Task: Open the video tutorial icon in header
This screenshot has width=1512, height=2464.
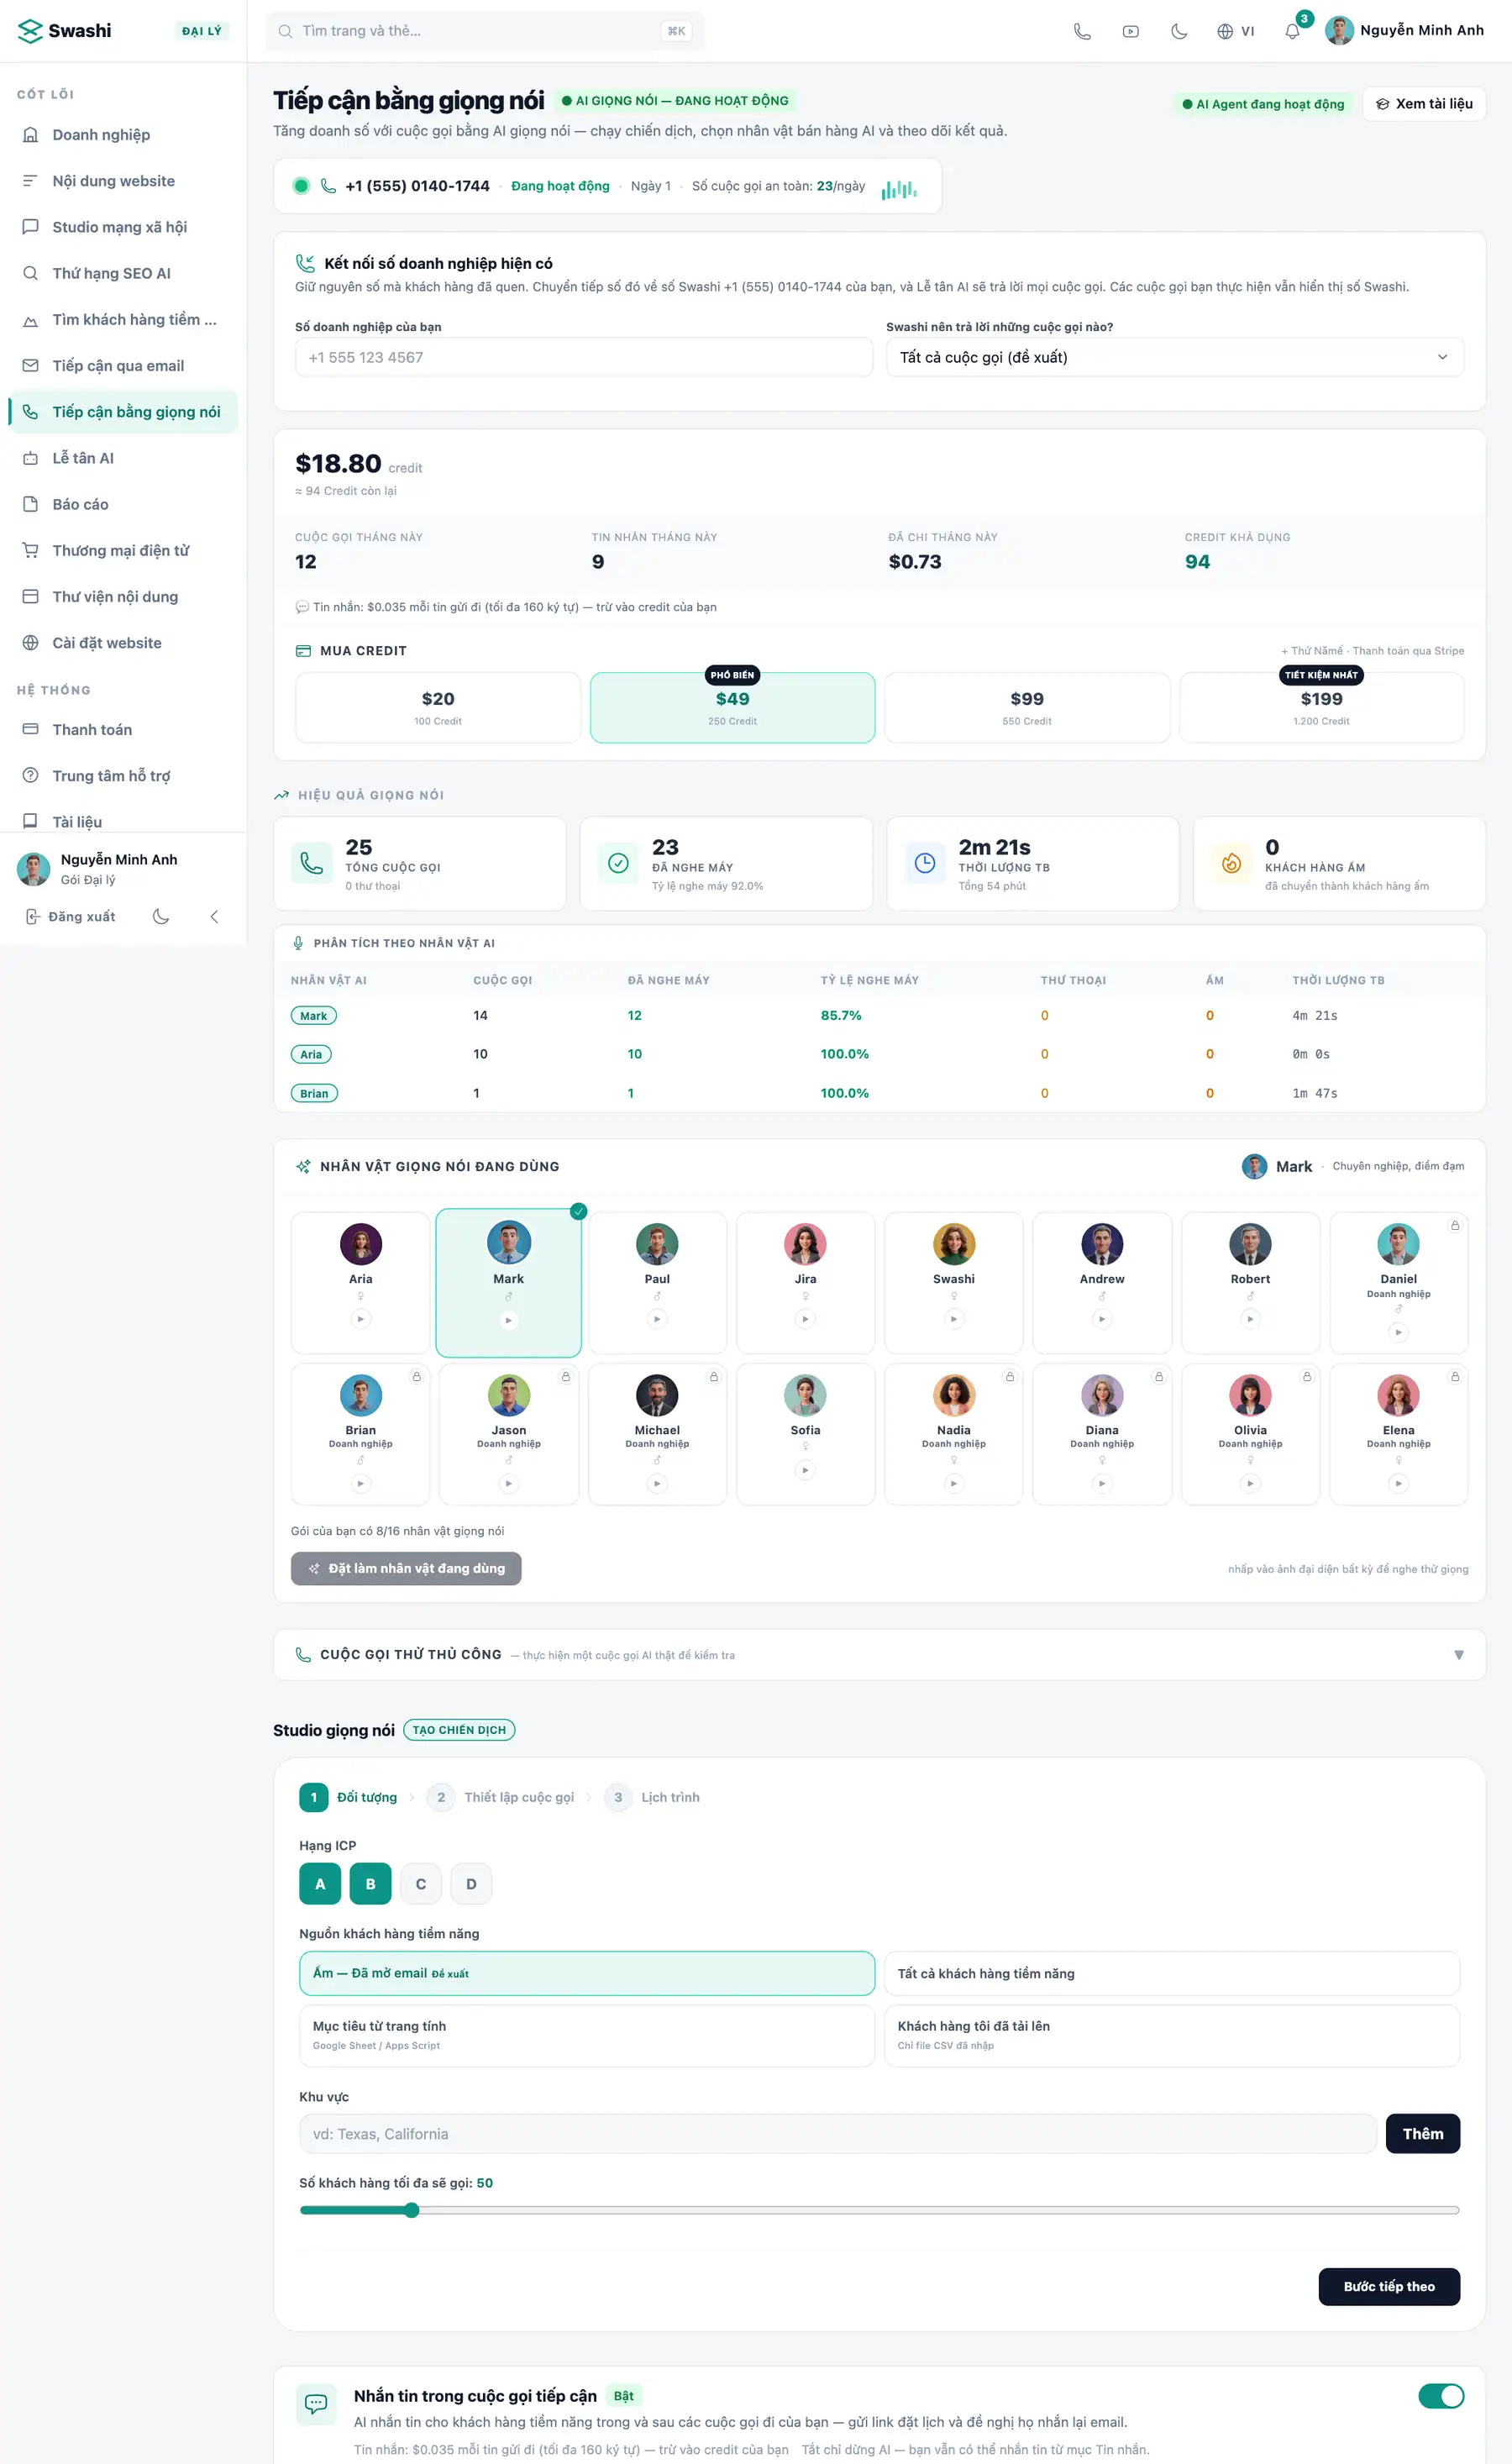Action: [1131, 31]
